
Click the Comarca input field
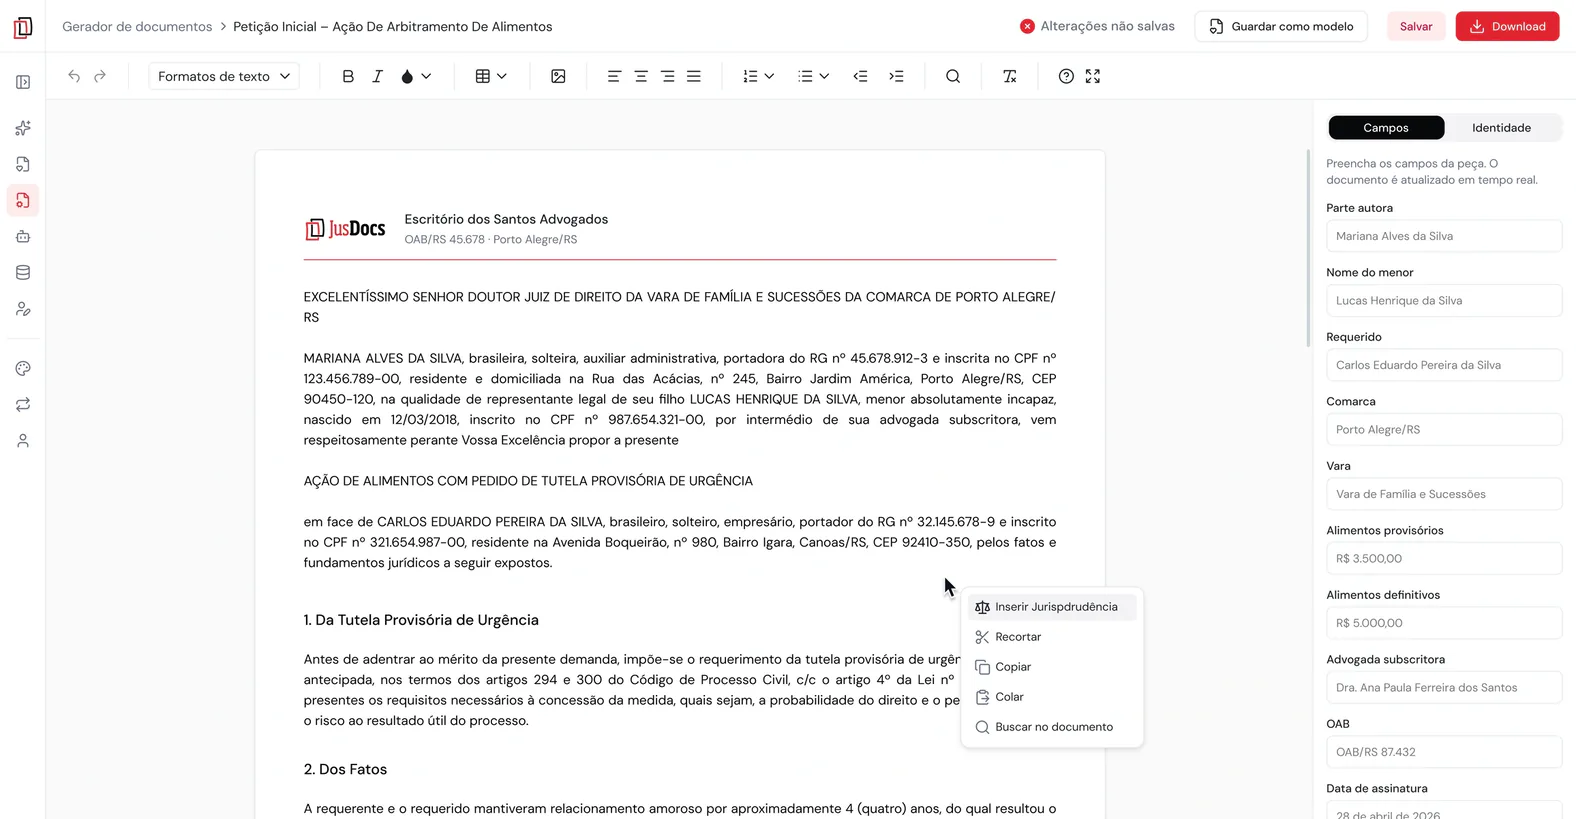click(x=1444, y=429)
